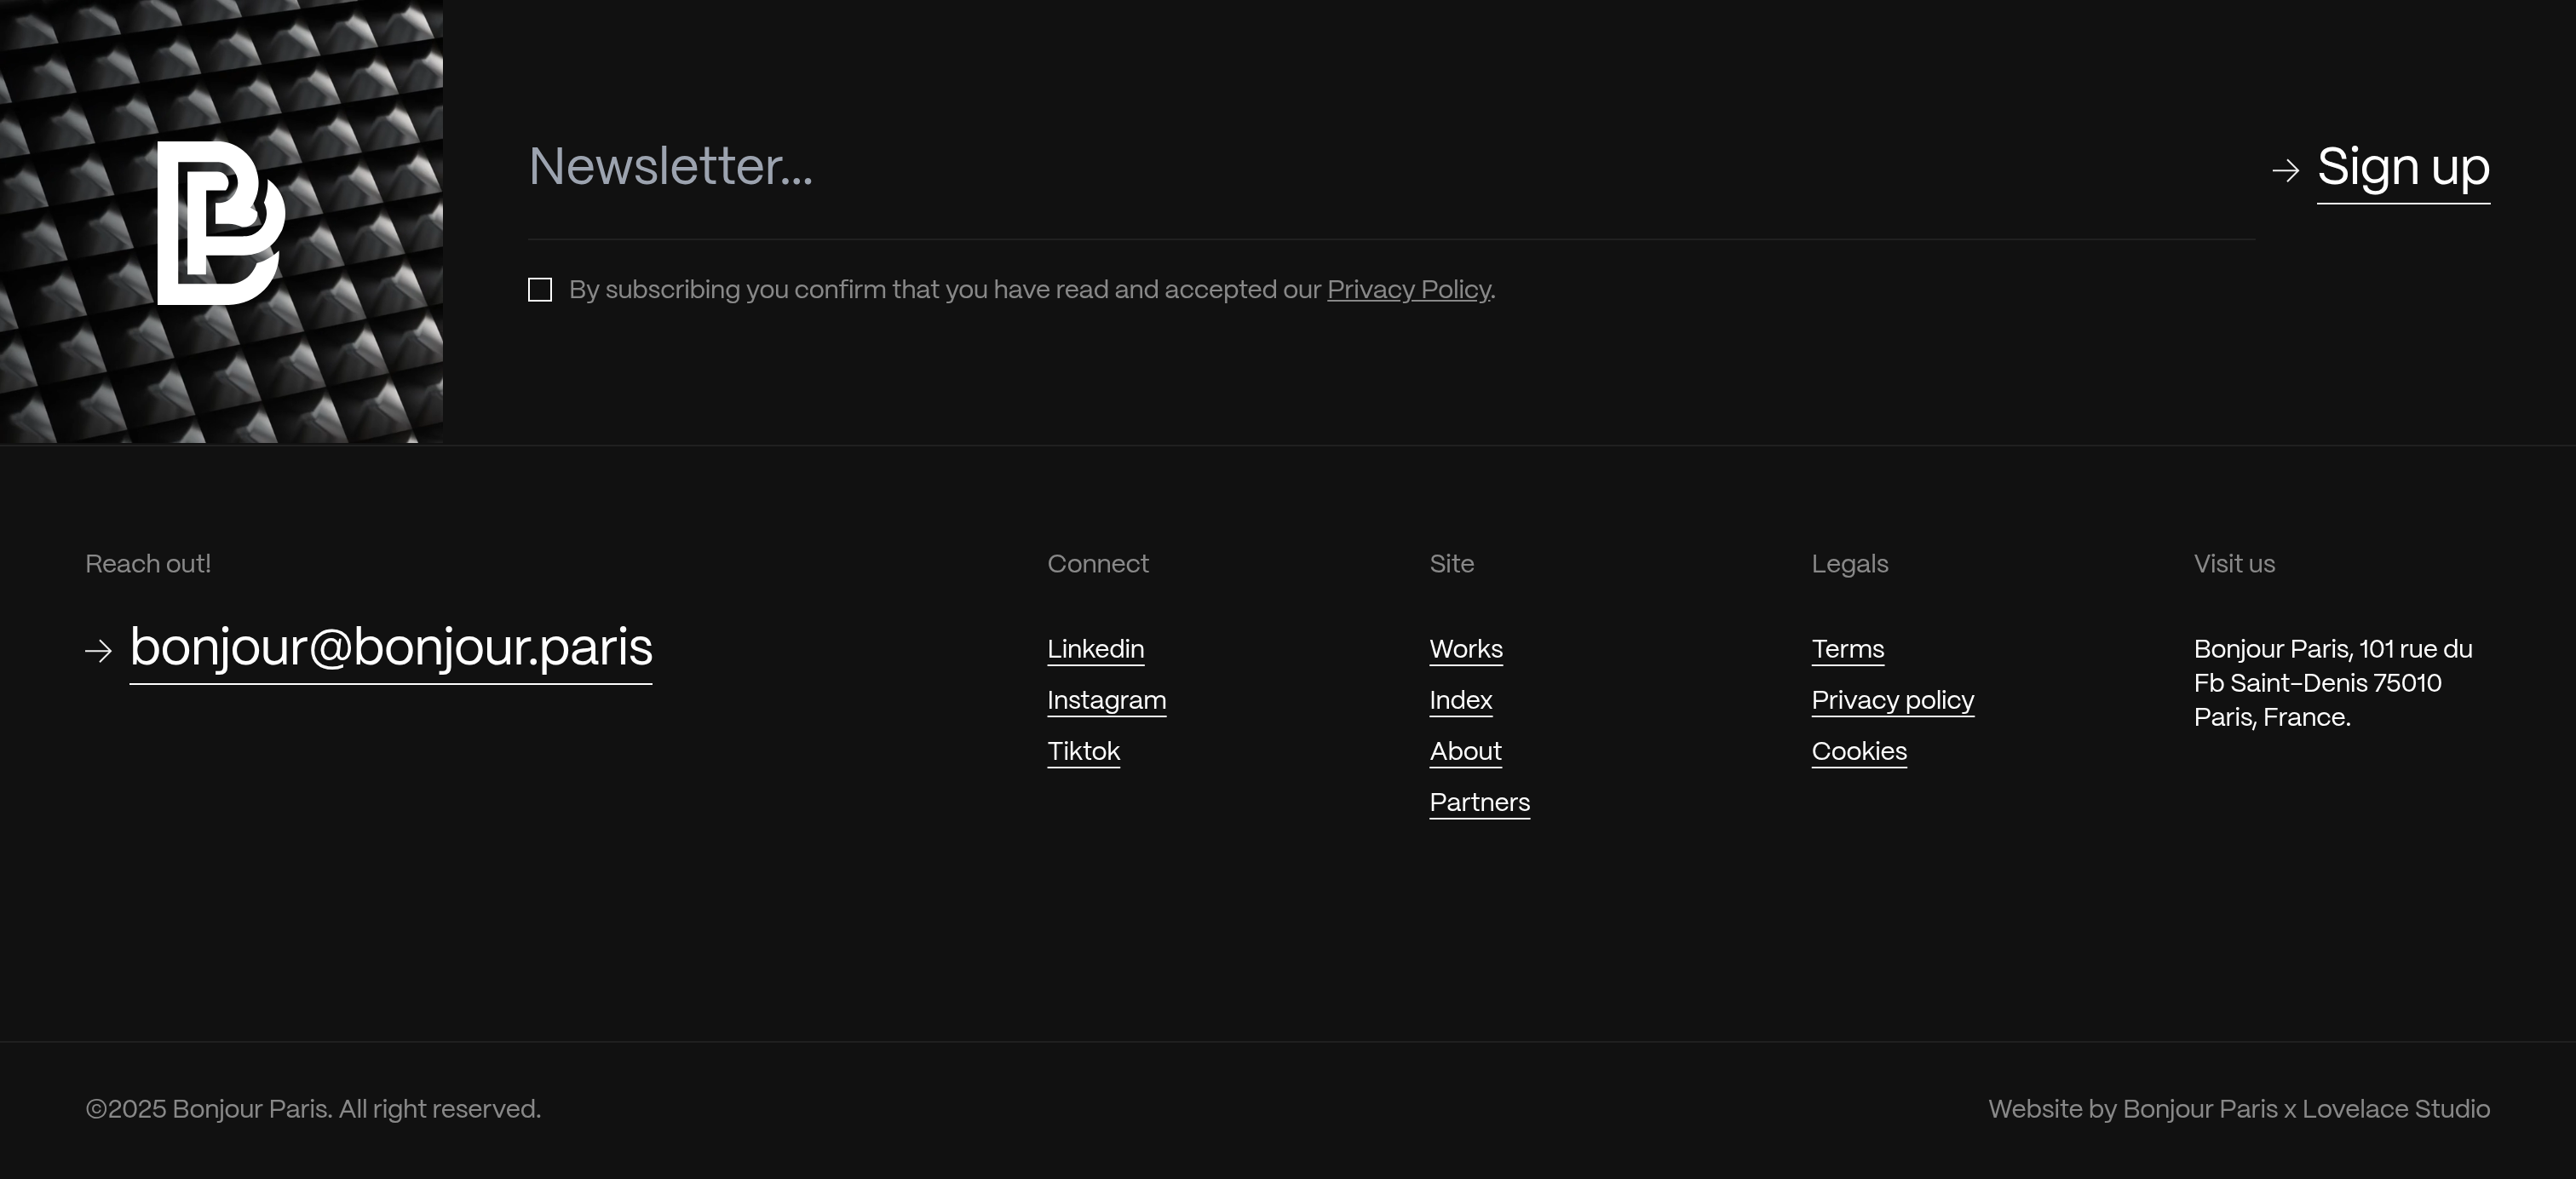Open the Tiktok link
This screenshot has height=1179, width=2576.
tap(1084, 751)
